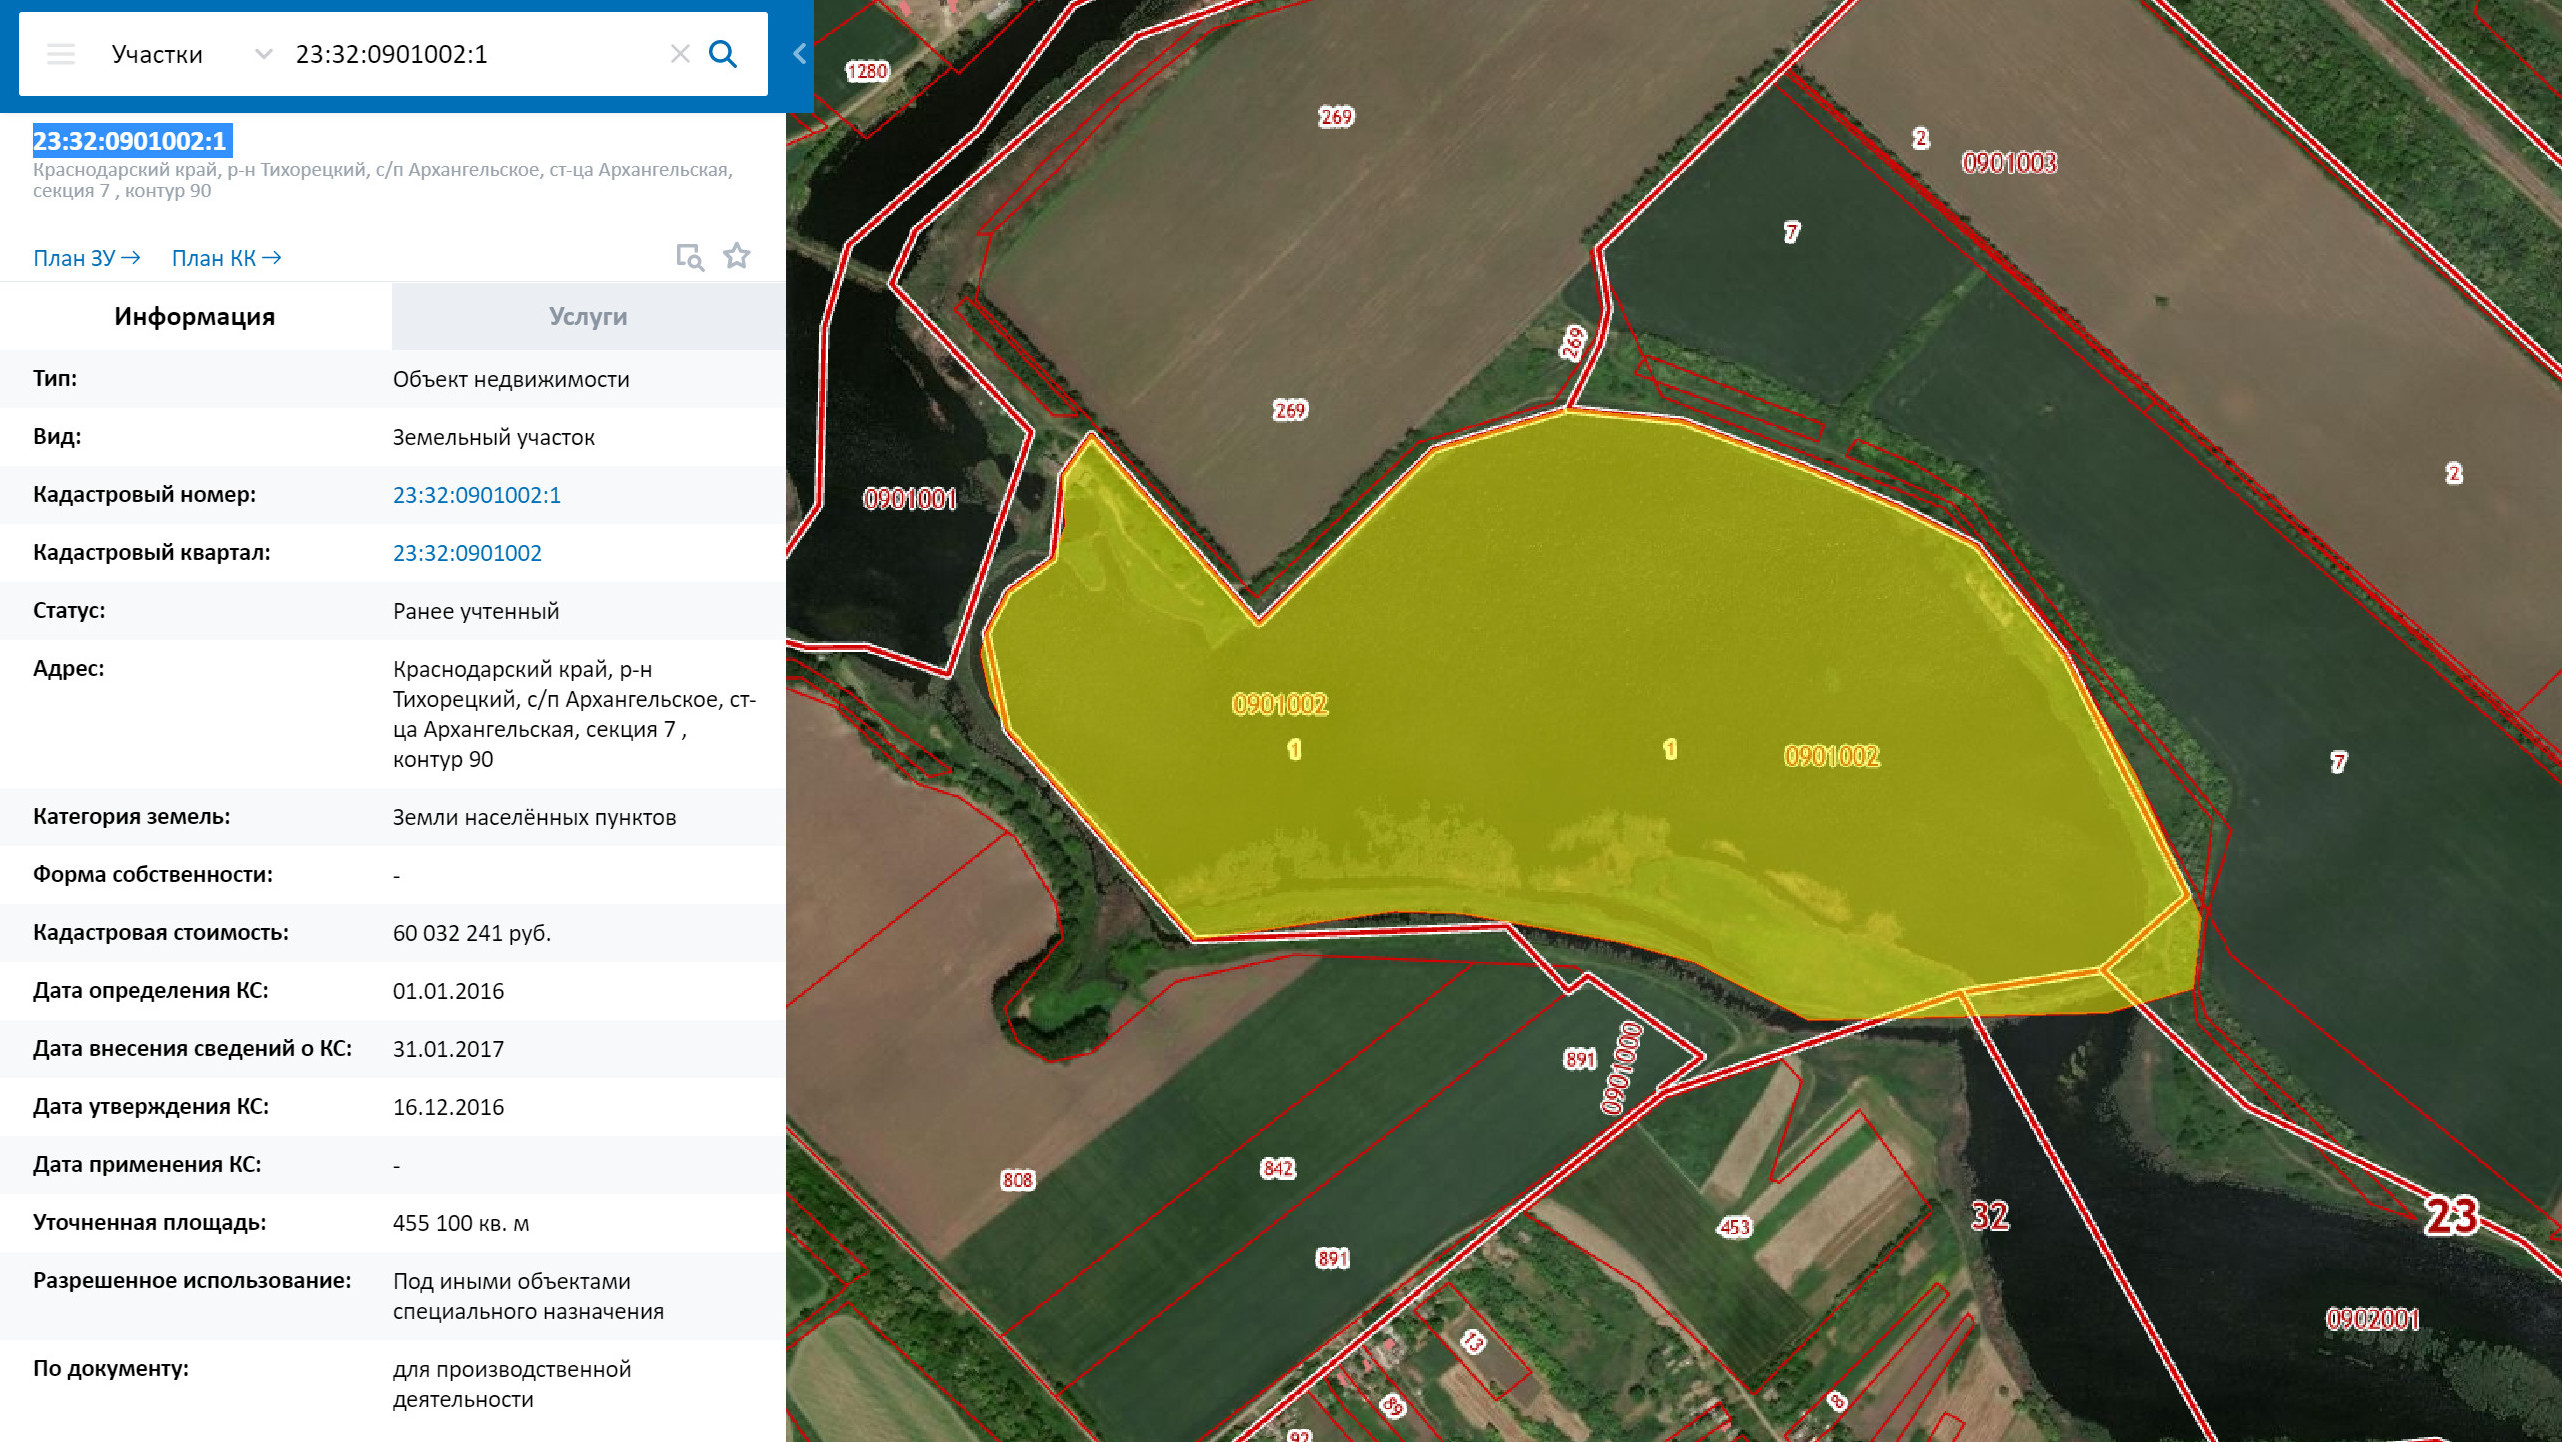This screenshot has height=1442, width=2562.
Task: Click the arrow next to План КК
Action: pos(271,258)
